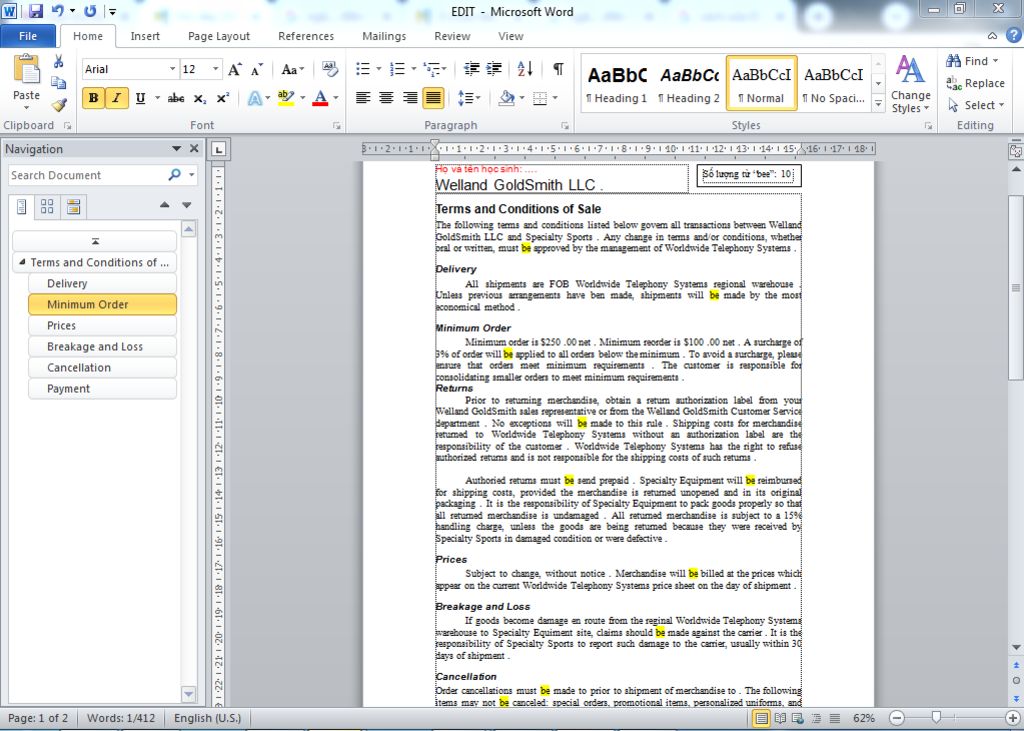The image size is (1024, 731).
Task: Switch to Web Layout view
Action: (798, 719)
